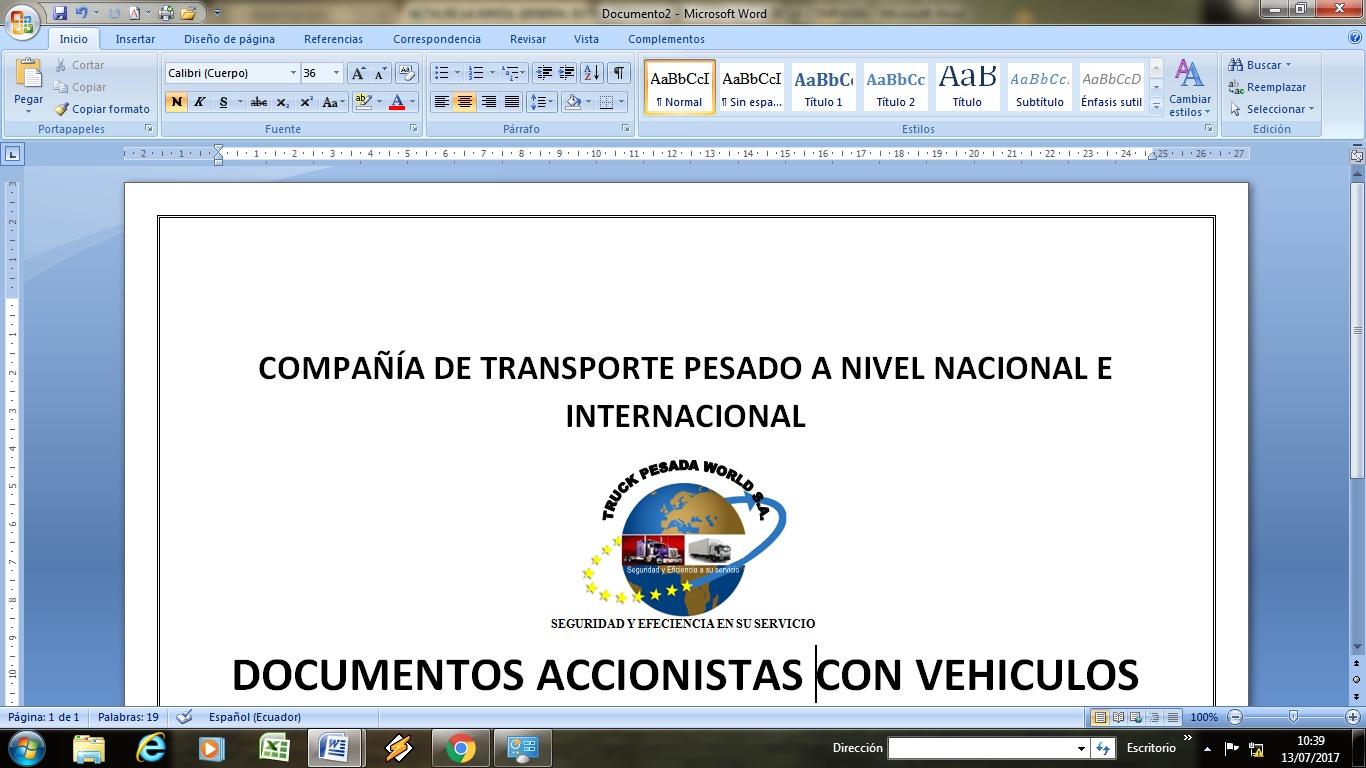Apply the text highlight color
This screenshot has height=768, width=1366.
363,102
